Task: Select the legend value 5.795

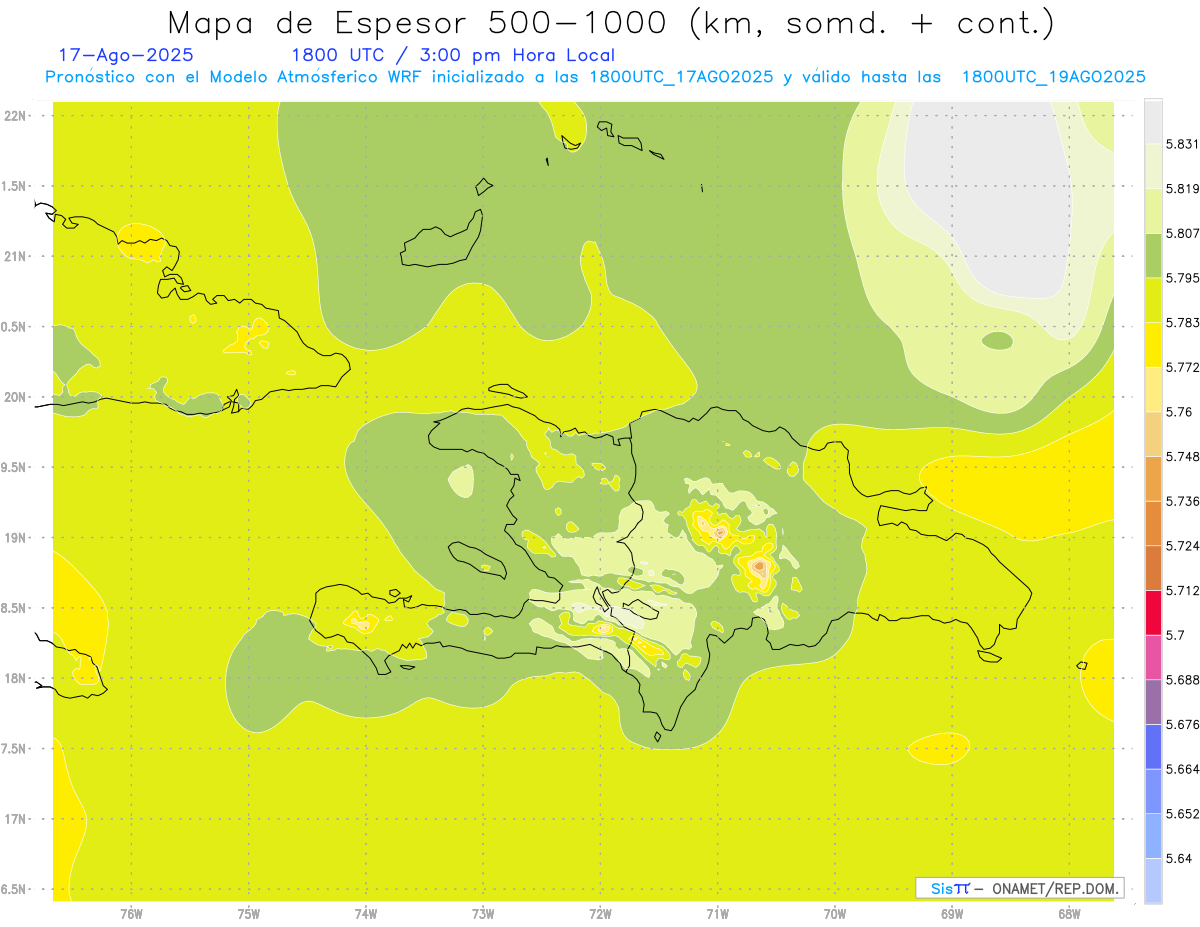Action: pos(1183,278)
